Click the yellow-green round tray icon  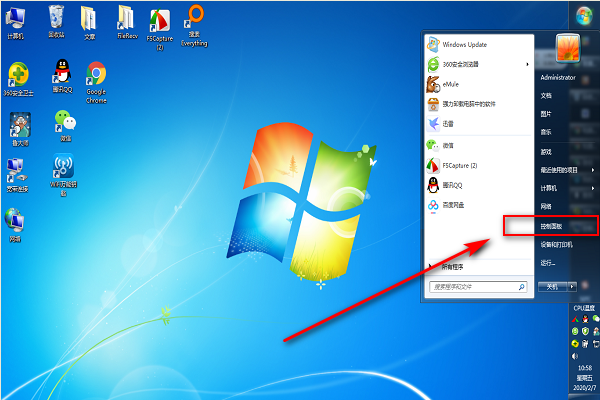575,344
